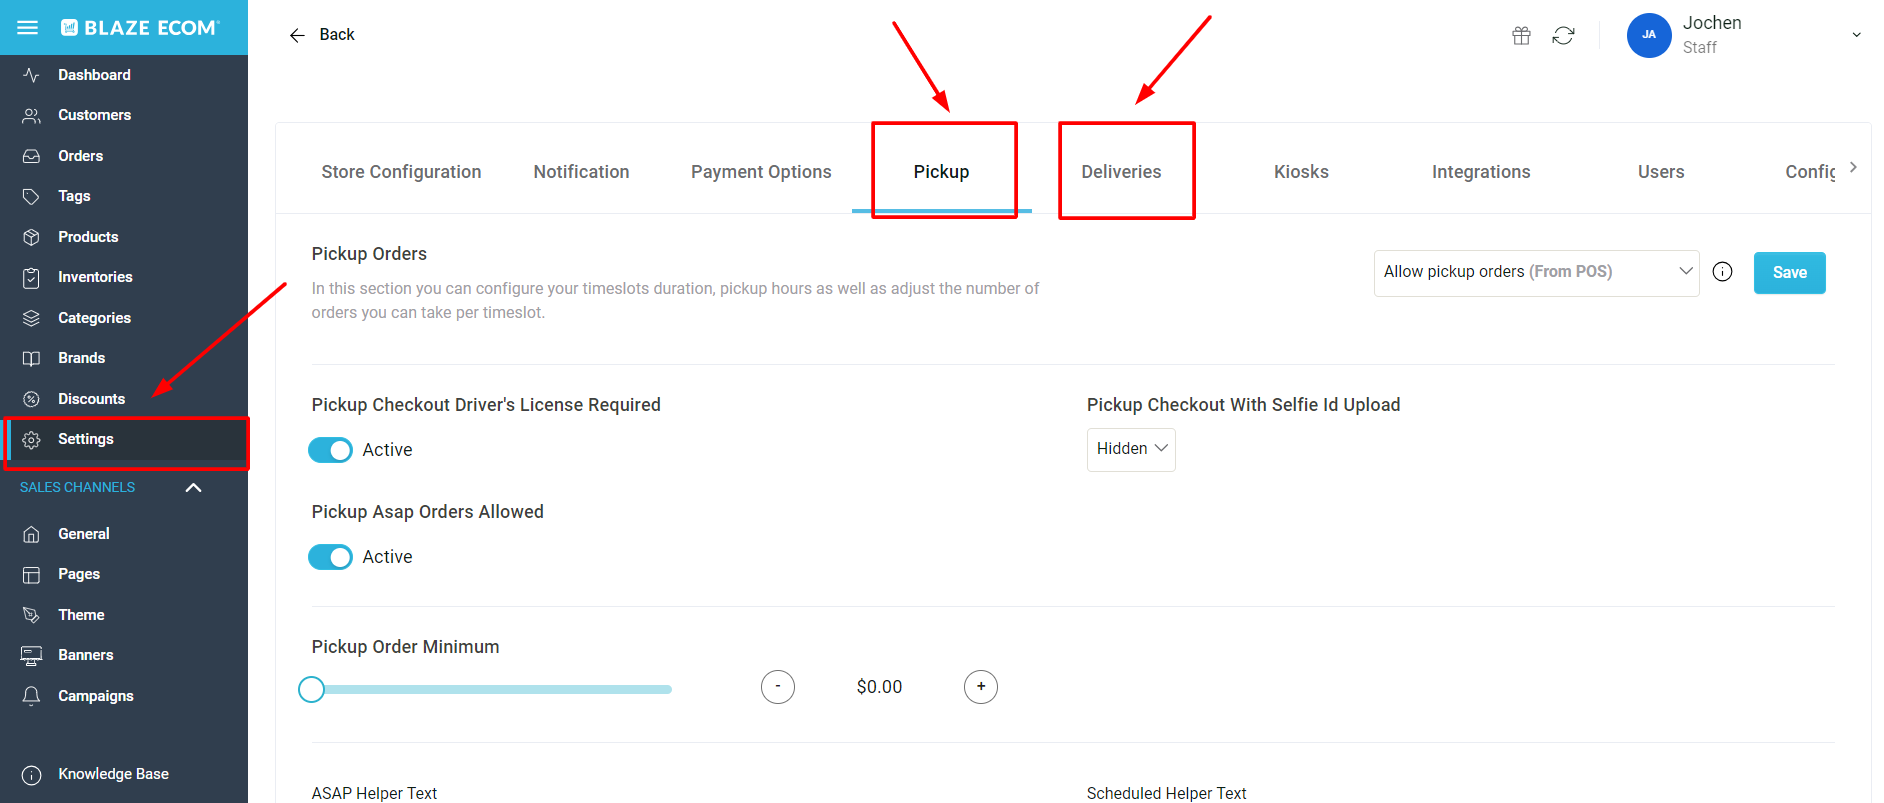
Task: Go Back using the top-left link
Action: tap(322, 34)
